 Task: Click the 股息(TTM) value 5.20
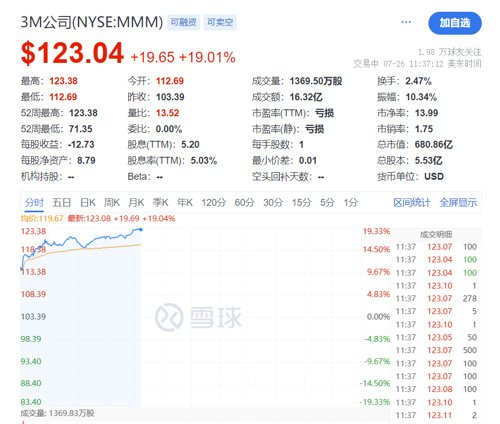[190, 145]
